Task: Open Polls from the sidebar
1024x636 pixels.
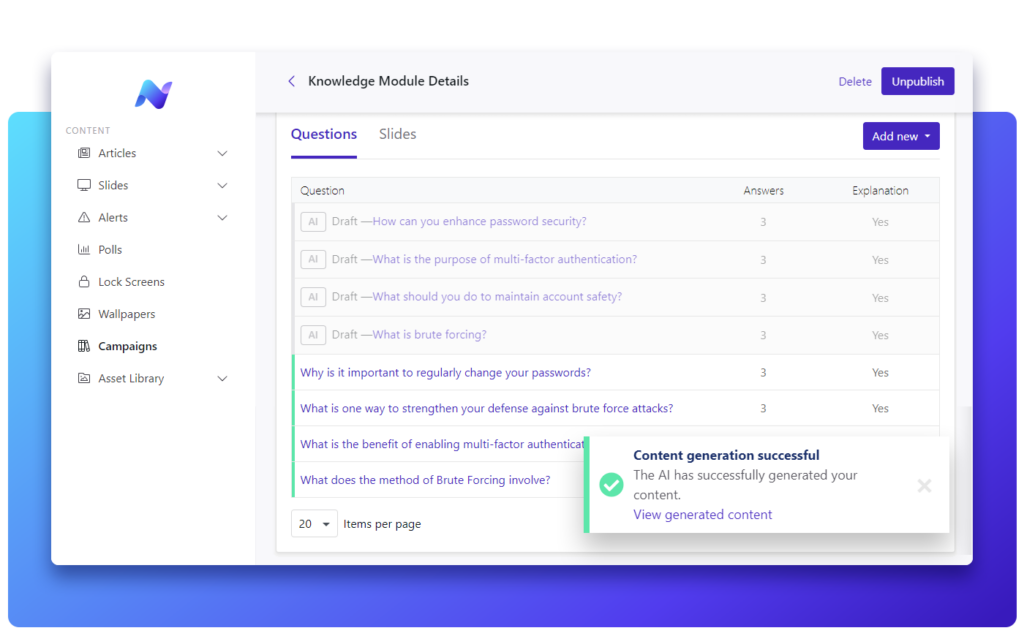Action: (84, 249)
